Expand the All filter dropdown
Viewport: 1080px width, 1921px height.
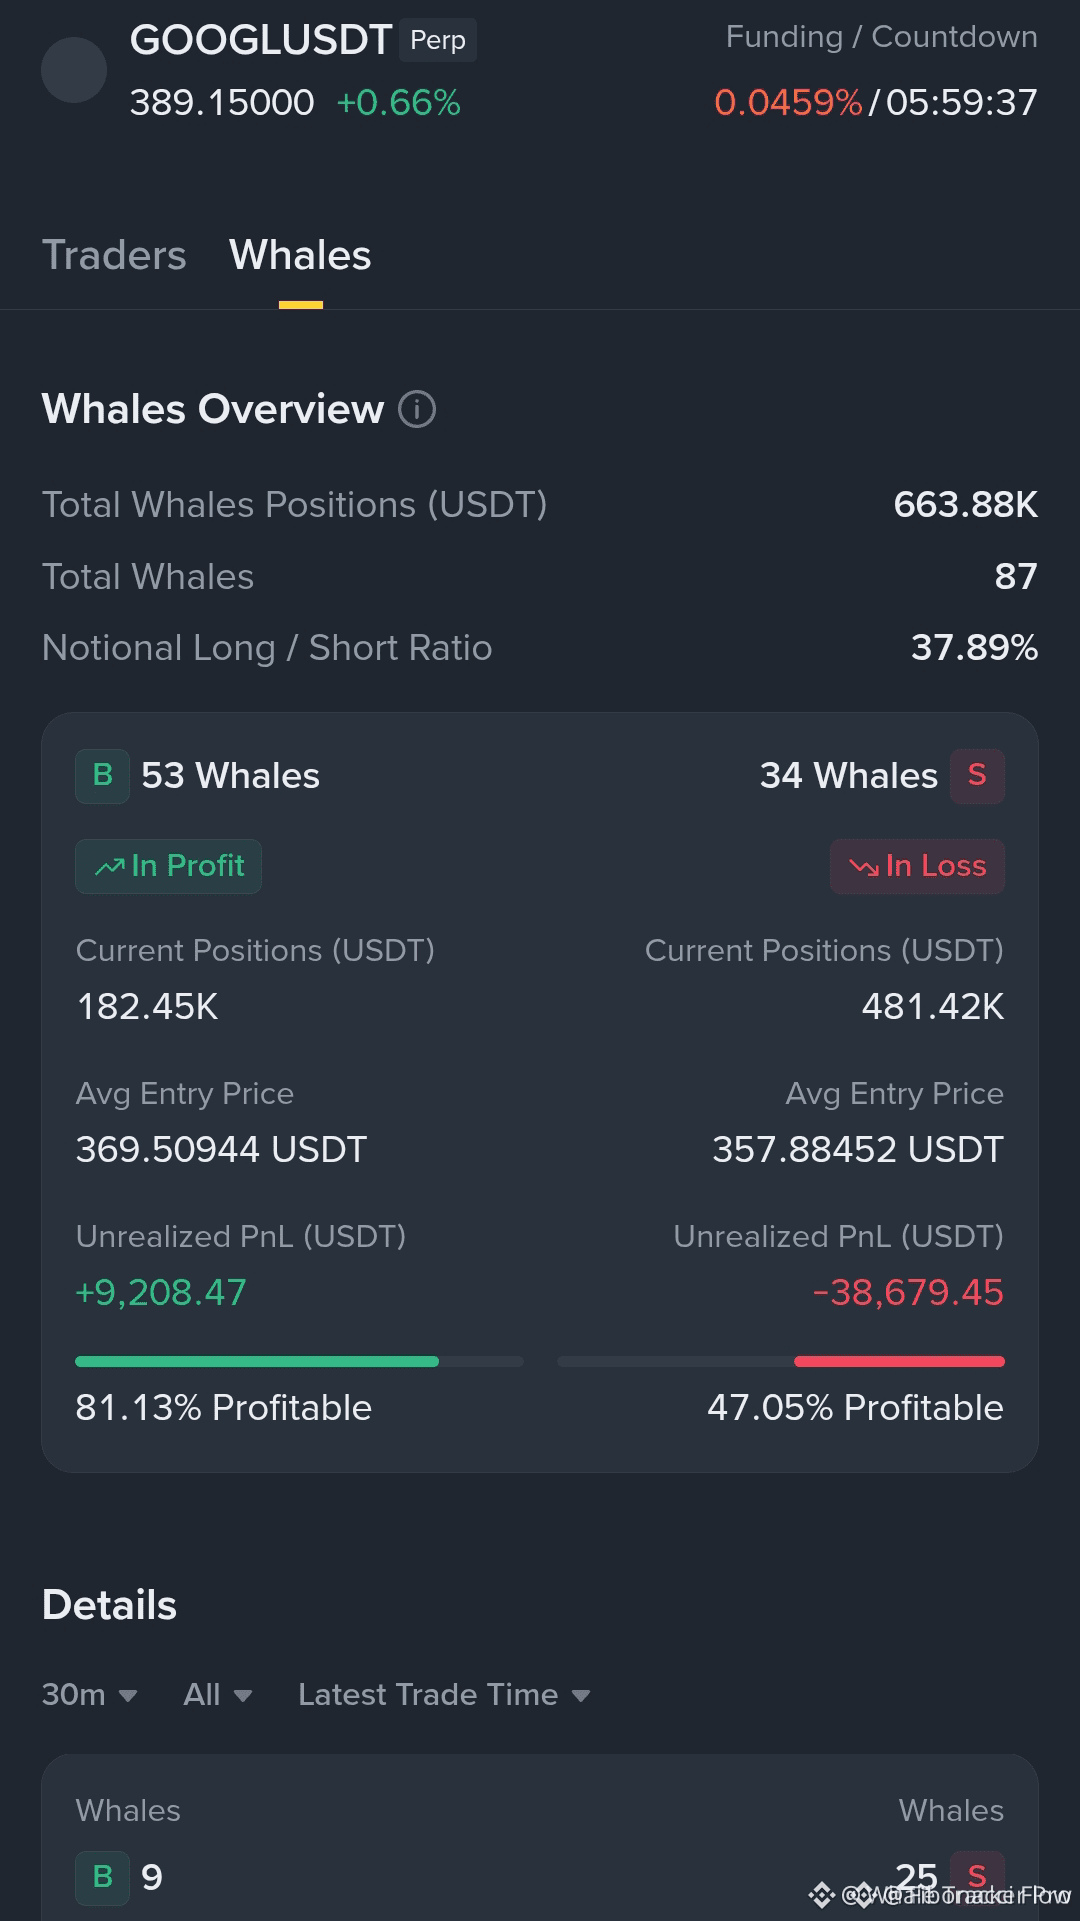tap(217, 1695)
